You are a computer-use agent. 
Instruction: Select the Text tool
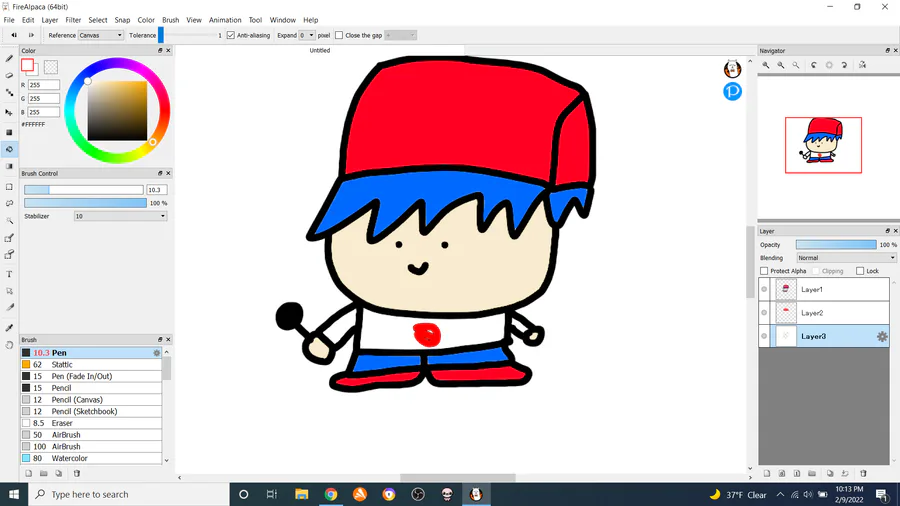click(9, 274)
